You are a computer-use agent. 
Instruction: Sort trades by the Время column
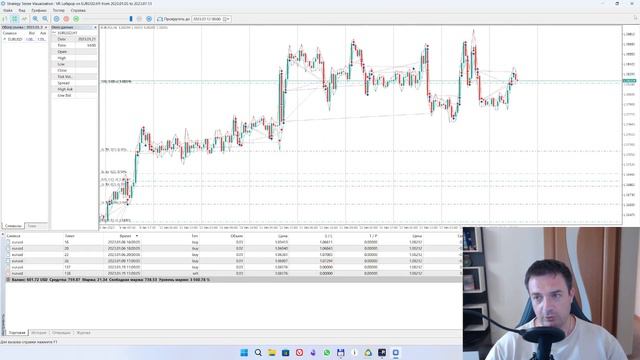tap(127, 236)
